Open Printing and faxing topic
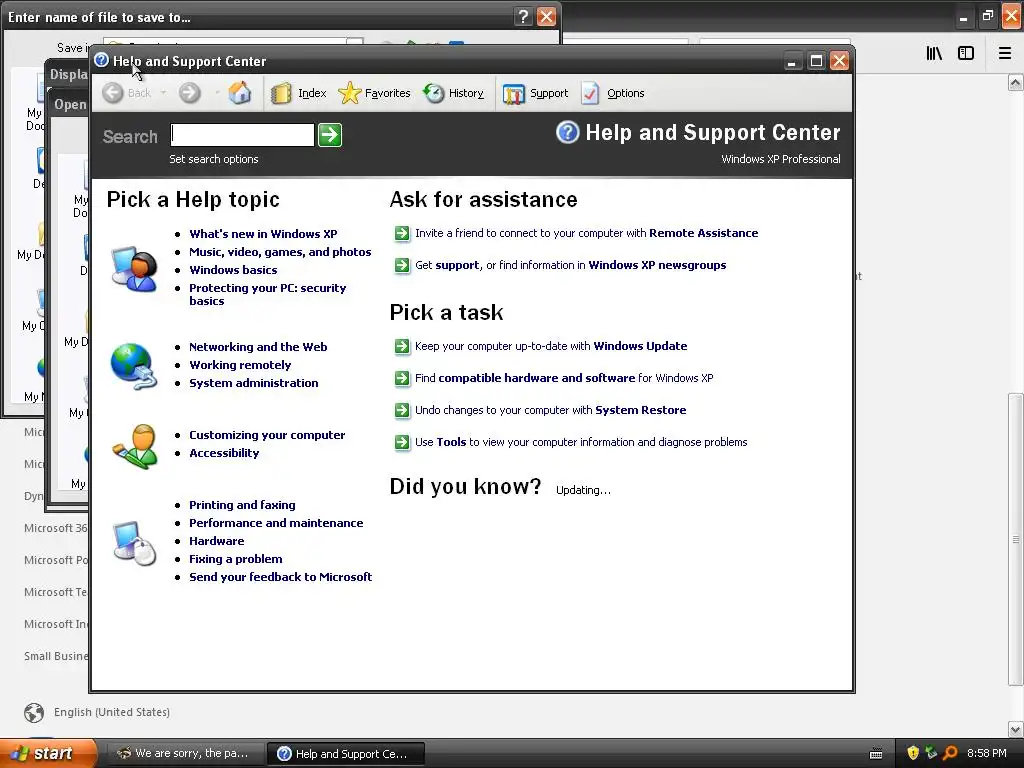 [x=242, y=505]
